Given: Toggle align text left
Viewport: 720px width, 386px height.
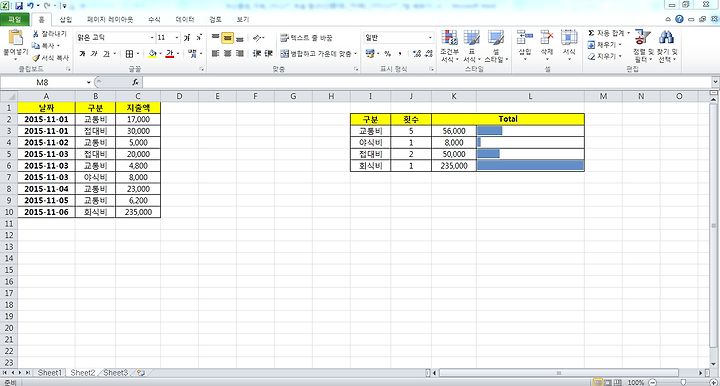Looking at the screenshot, I should pyautogui.click(x=215, y=54).
